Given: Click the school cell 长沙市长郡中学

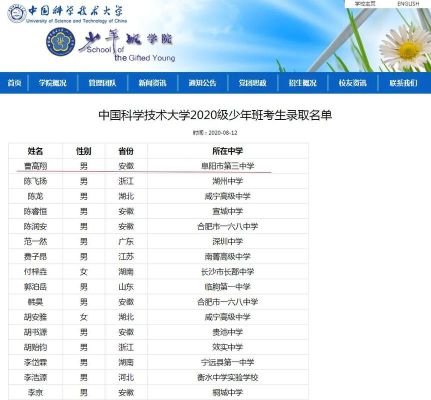Looking at the screenshot, I should tap(228, 272).
